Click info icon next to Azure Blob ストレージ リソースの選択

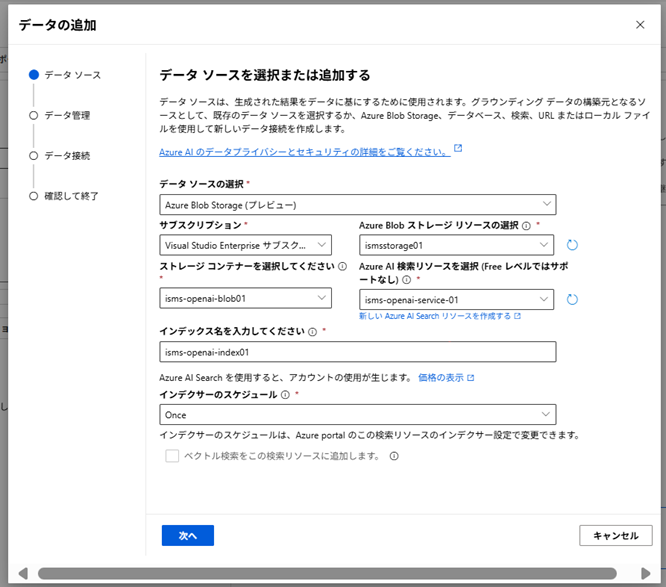[526, 226]
